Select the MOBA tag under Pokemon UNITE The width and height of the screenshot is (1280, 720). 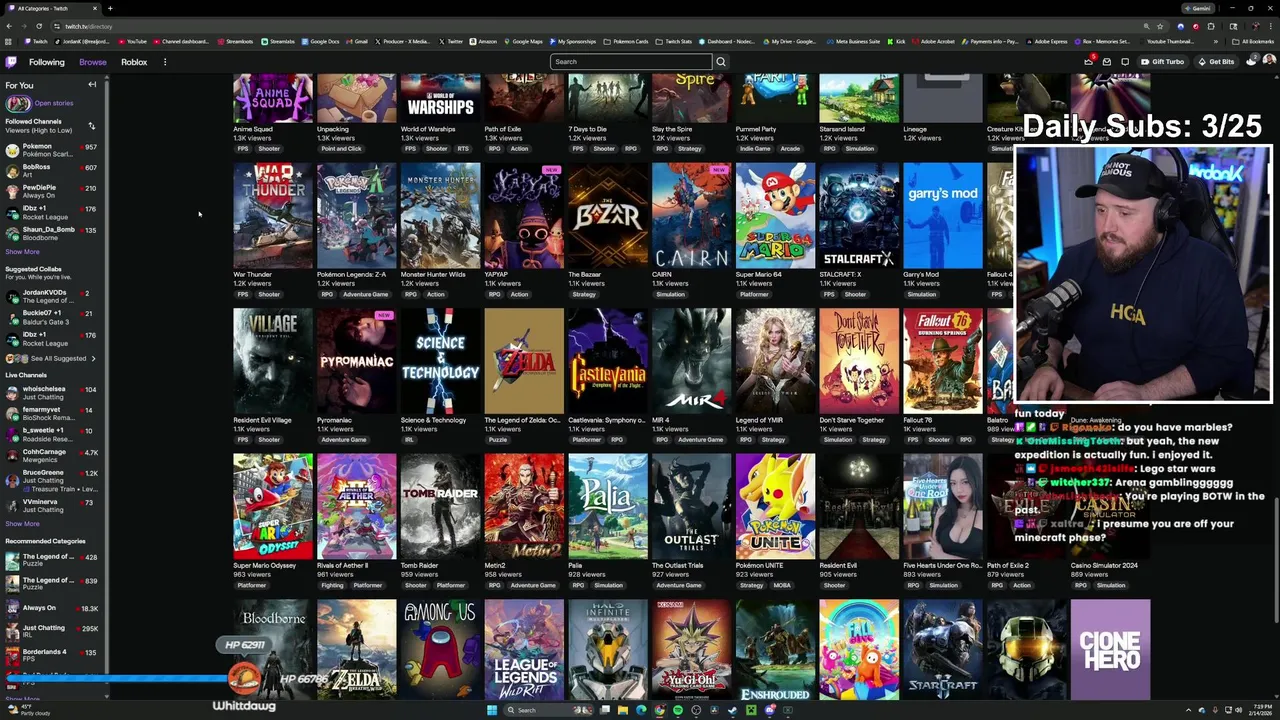pyautogui.click(x=782, y=585)
